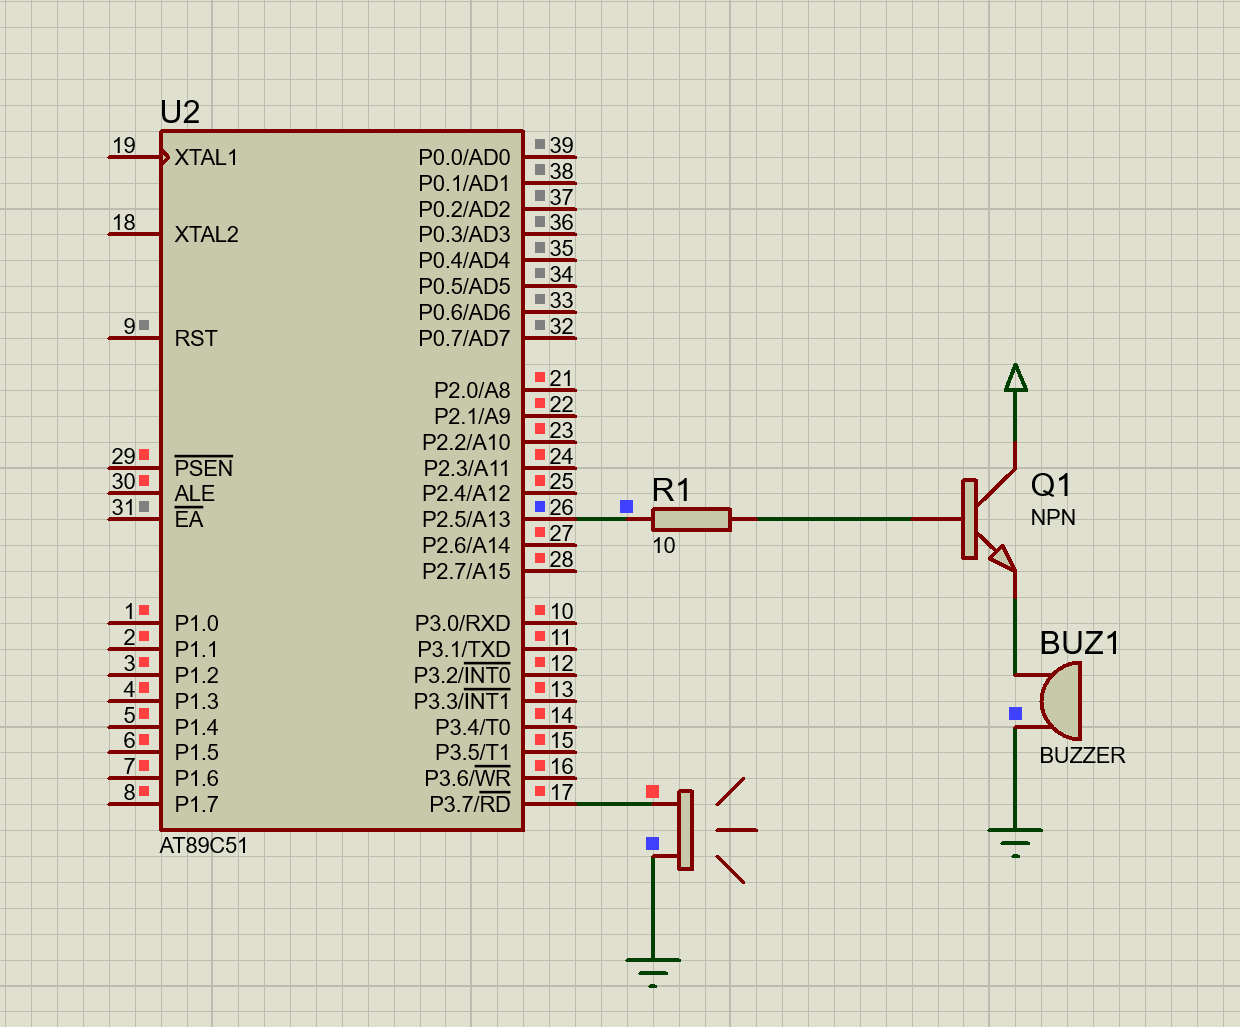Click the P3.7/RD pin label
The image size is (1240, 1027).
pyautogui.click(x=470, y=805)
